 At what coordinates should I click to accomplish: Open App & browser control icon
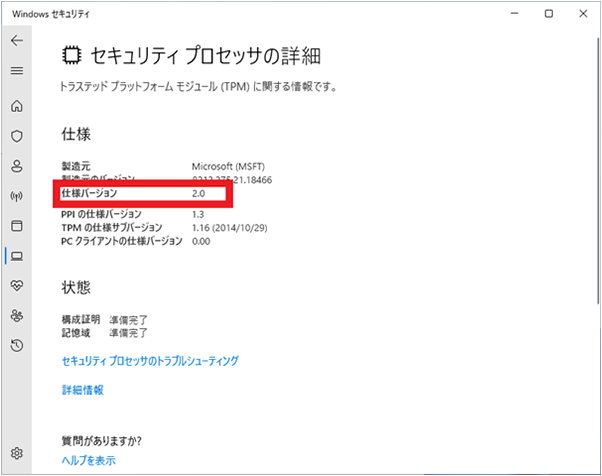[x=17, y=226]
